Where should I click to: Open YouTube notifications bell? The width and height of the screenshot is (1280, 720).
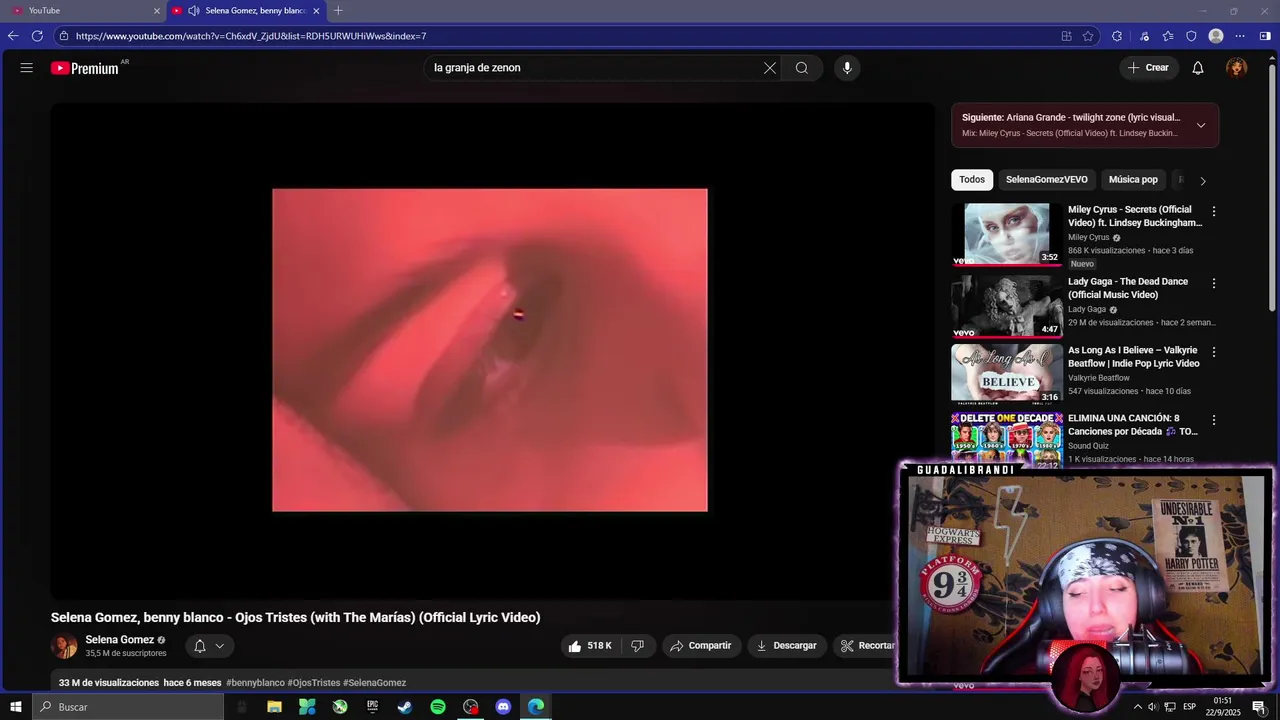(1198, 68)
